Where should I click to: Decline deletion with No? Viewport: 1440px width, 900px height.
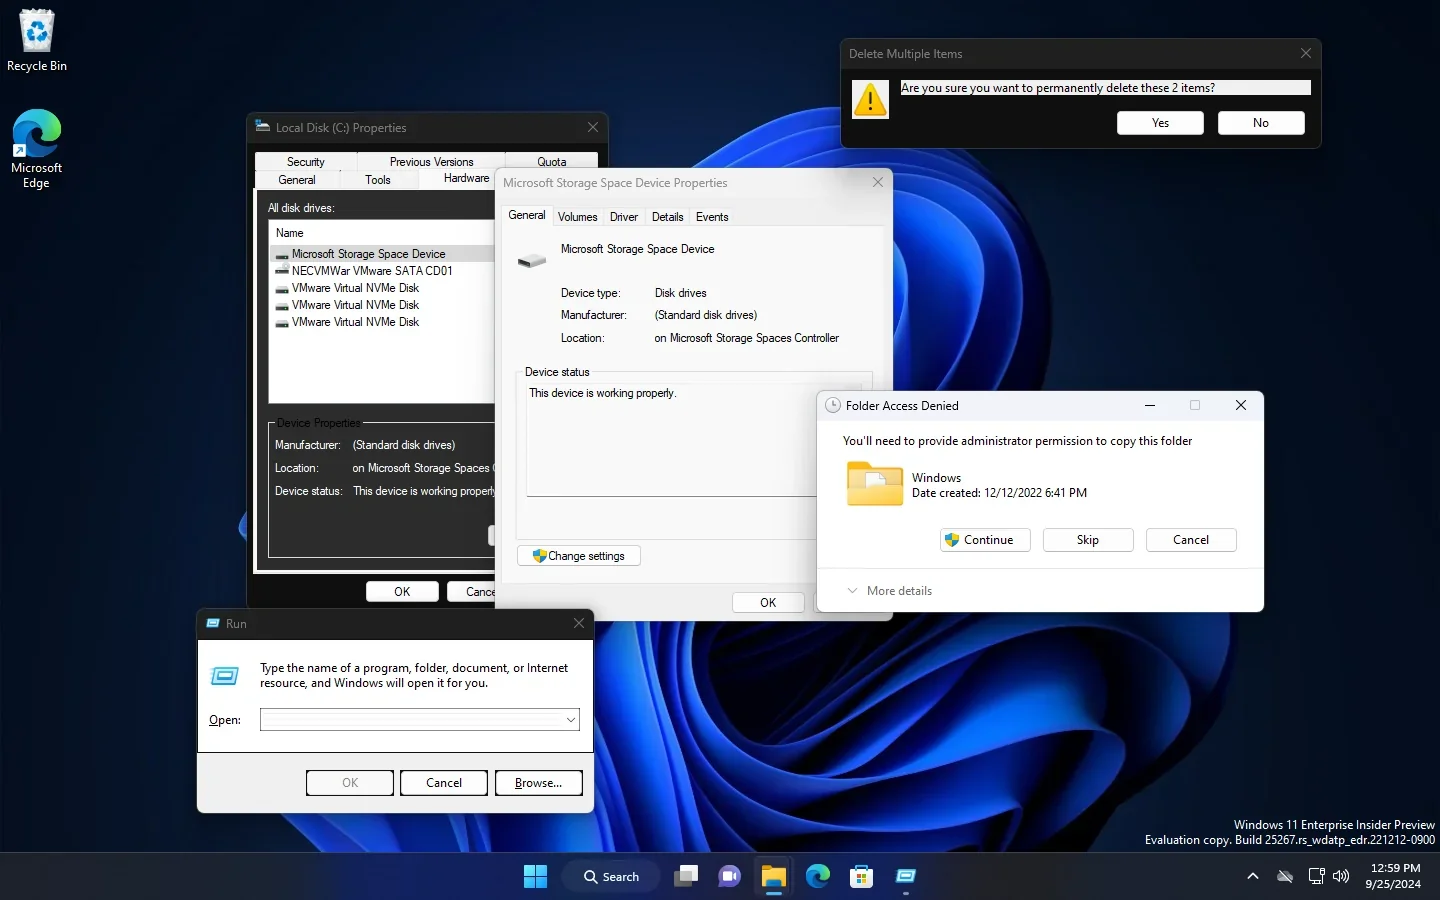[x=1261, y=123]
